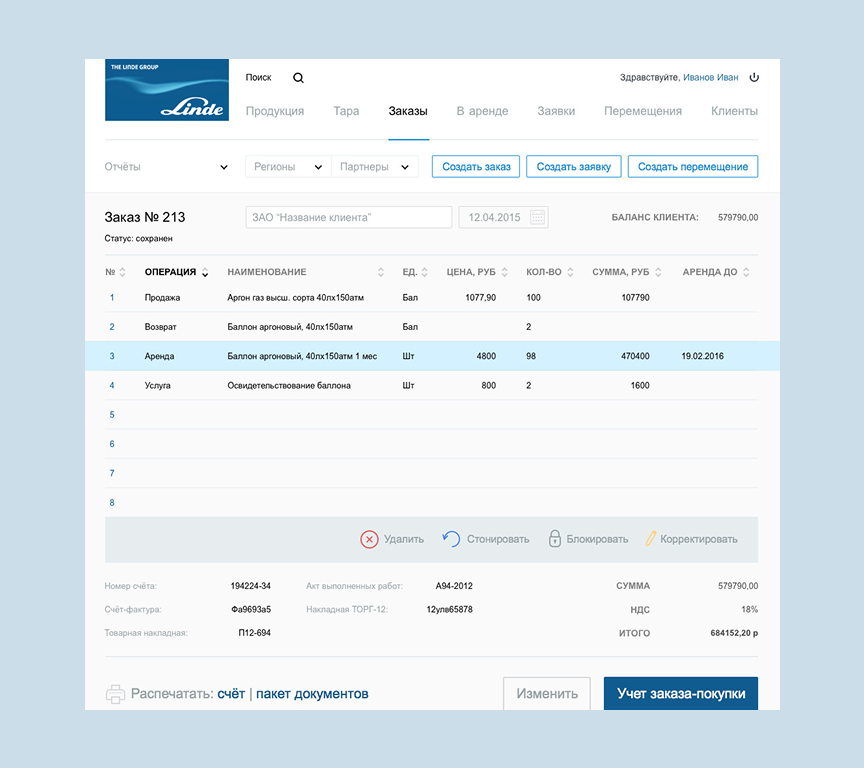Click the Корректировать pencil icon
Screen dimensions: 864x768
(x=650, y=539)
